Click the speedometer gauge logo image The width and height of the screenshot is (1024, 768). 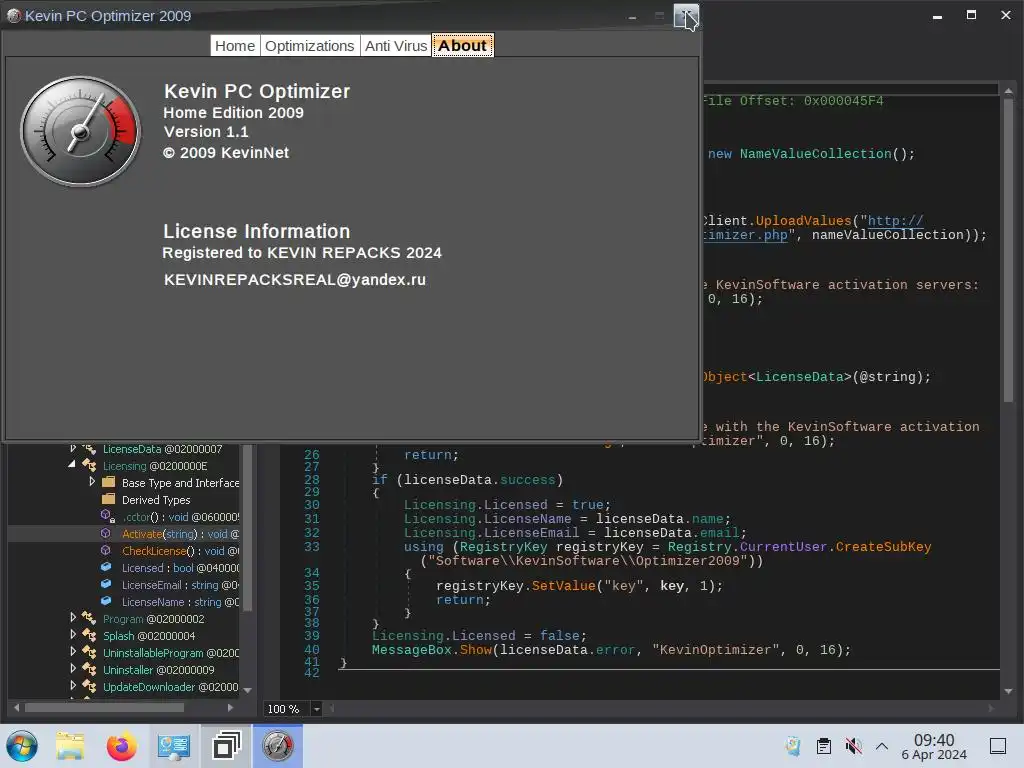point(80,131)
